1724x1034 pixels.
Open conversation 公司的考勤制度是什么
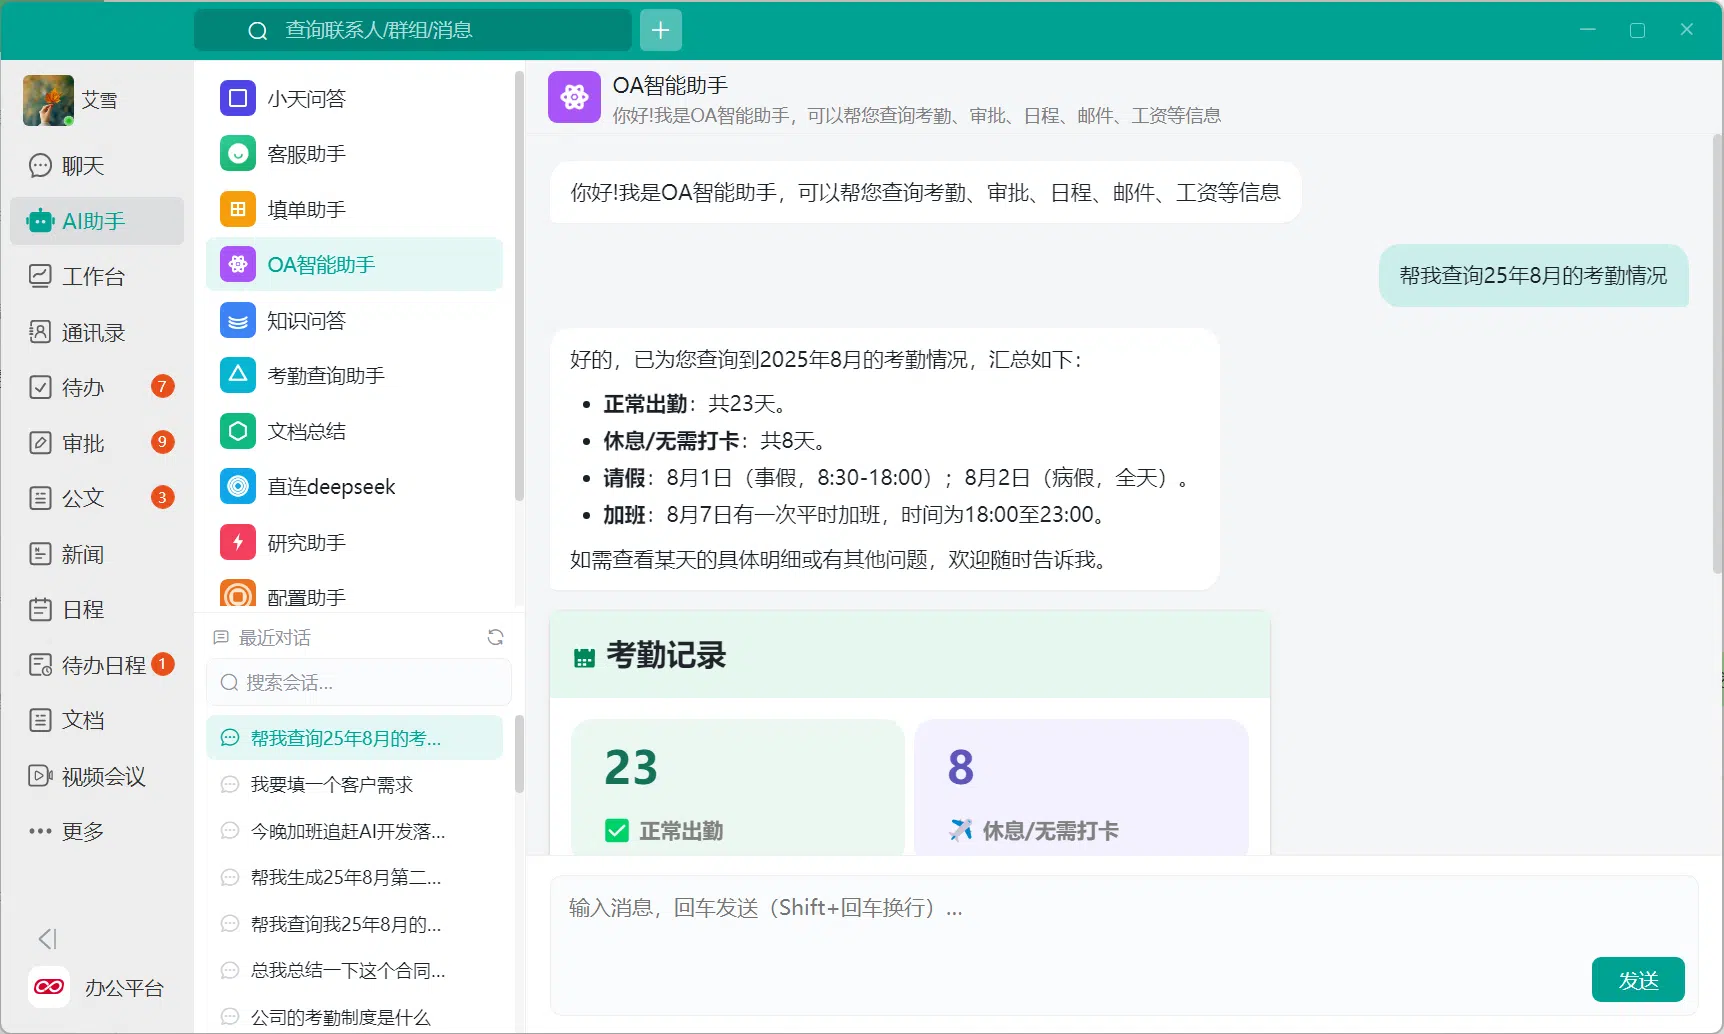pos(354,1016)
